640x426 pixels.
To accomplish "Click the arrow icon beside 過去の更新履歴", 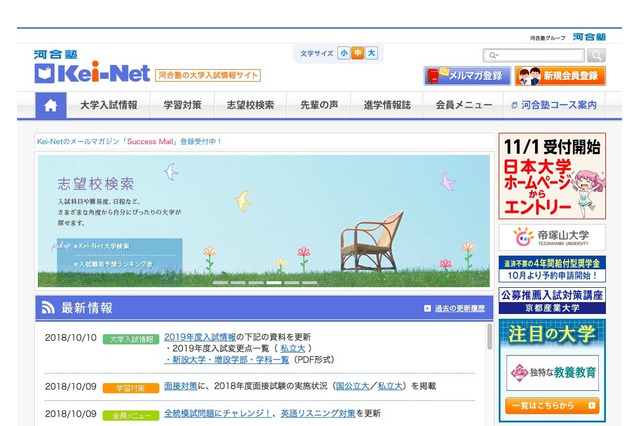I will [427, 308].
